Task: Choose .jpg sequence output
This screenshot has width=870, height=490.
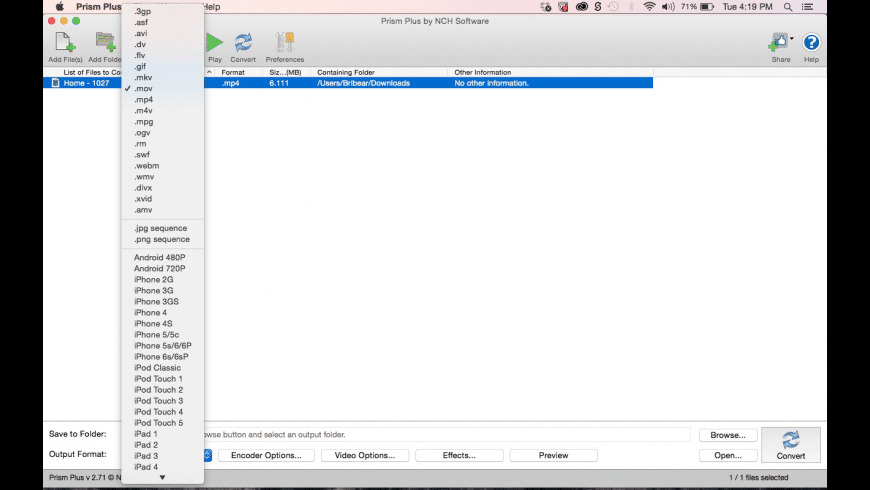Action: tap(163, 228)
